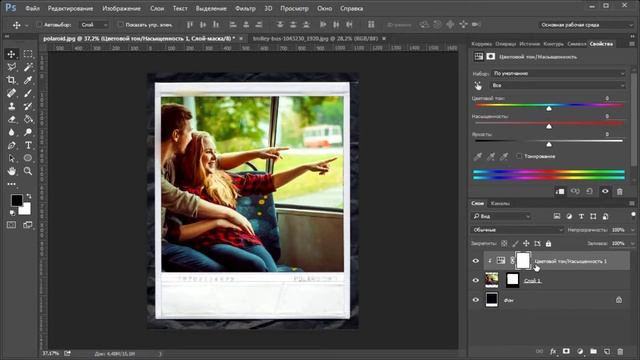
Task: Click the fx layer style icon
Action: tap(553, 351)
